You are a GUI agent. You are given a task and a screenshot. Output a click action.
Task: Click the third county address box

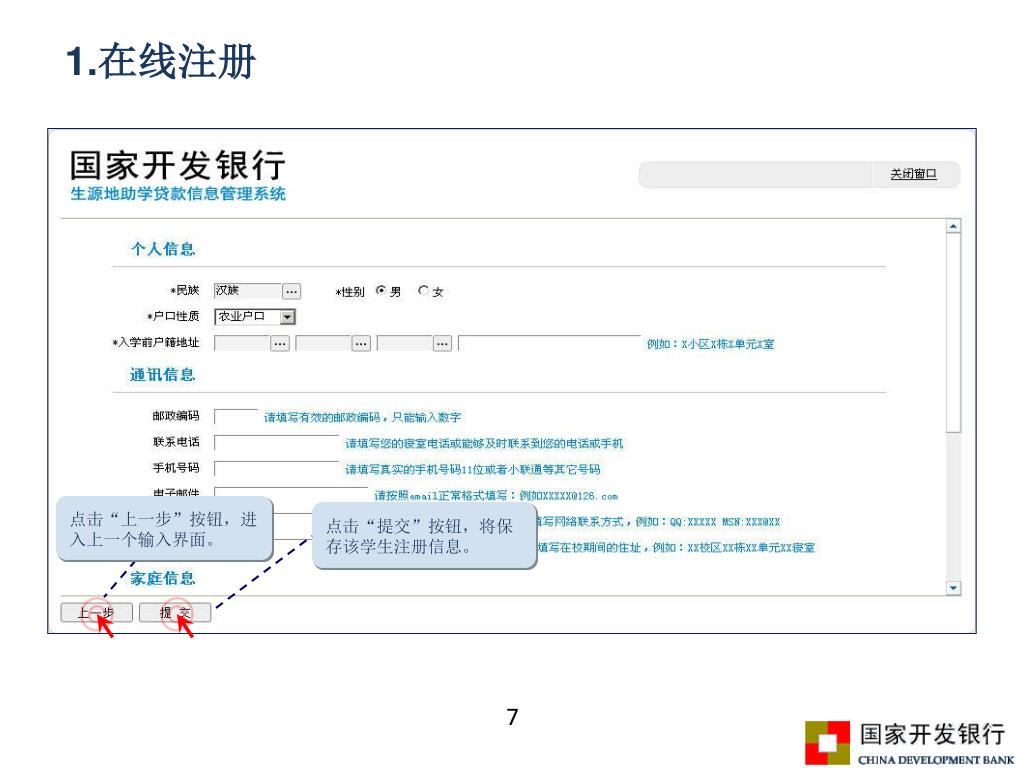405,344
